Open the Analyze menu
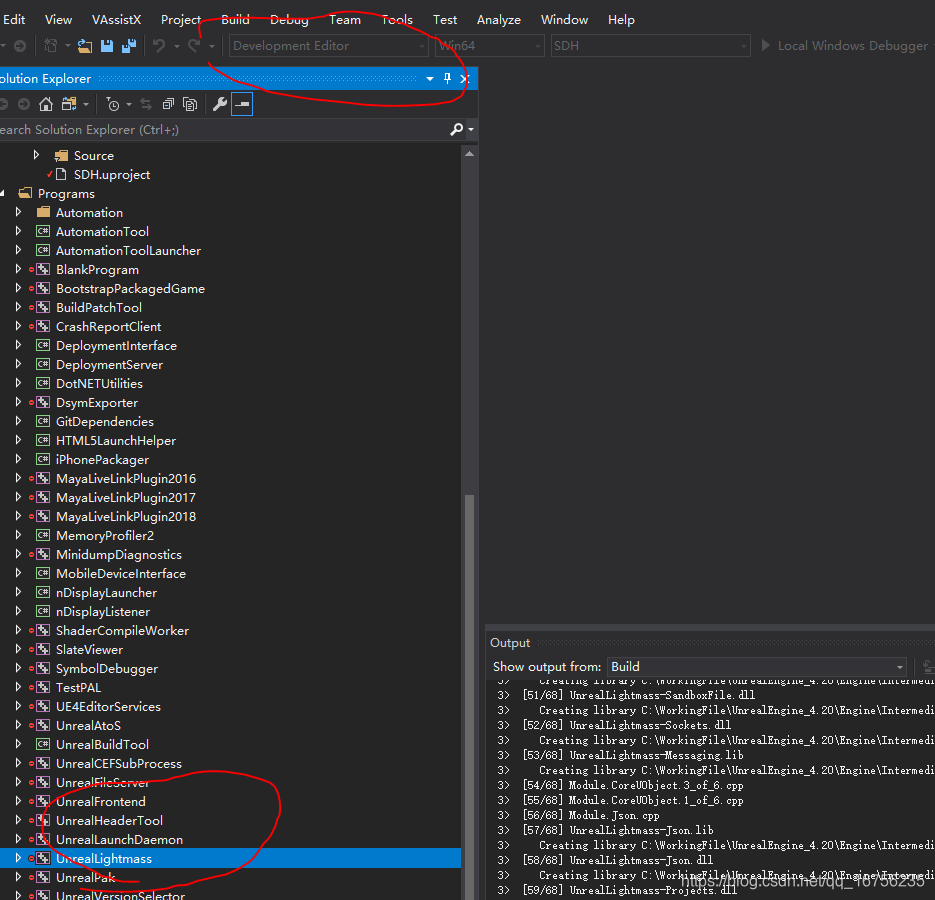The width and height of the screenshot is (935, 900). click(499, 20)
